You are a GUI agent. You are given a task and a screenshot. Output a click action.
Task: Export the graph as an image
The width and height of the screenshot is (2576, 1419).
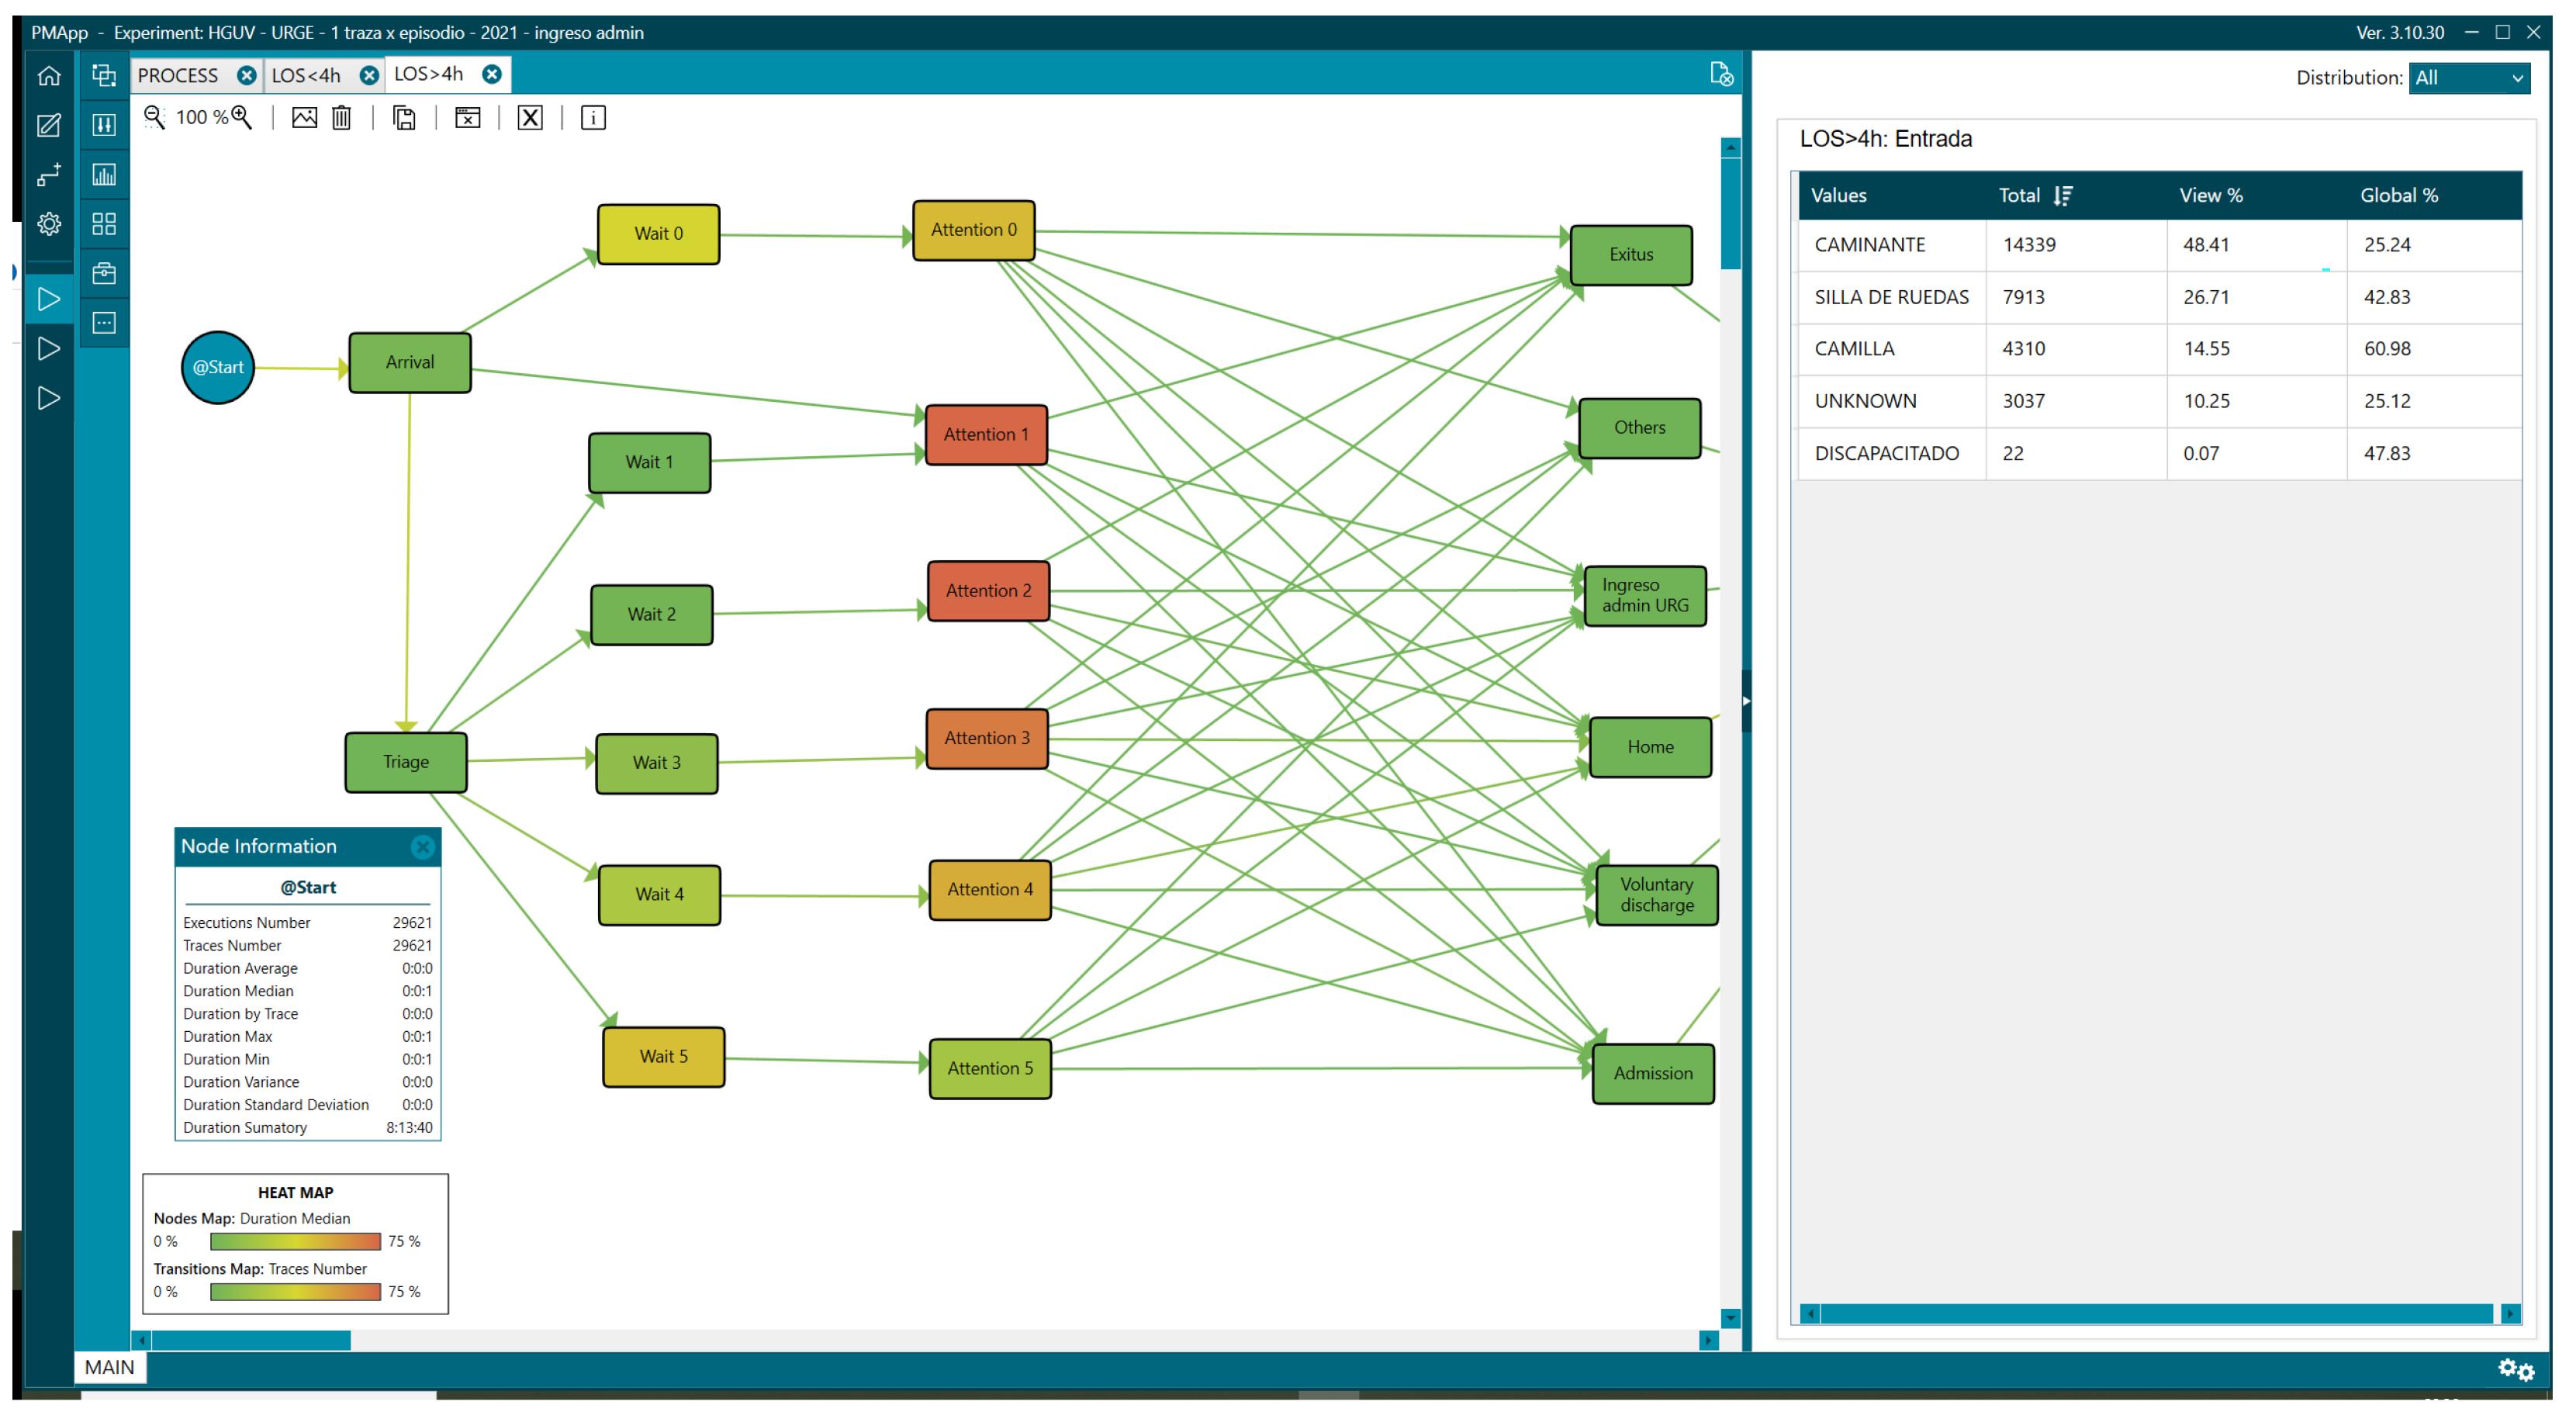[304, 118]
